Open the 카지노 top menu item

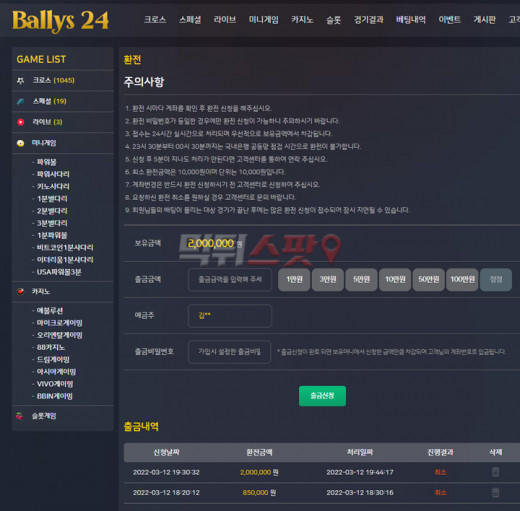pyautogui.click(x=302, y=20)
